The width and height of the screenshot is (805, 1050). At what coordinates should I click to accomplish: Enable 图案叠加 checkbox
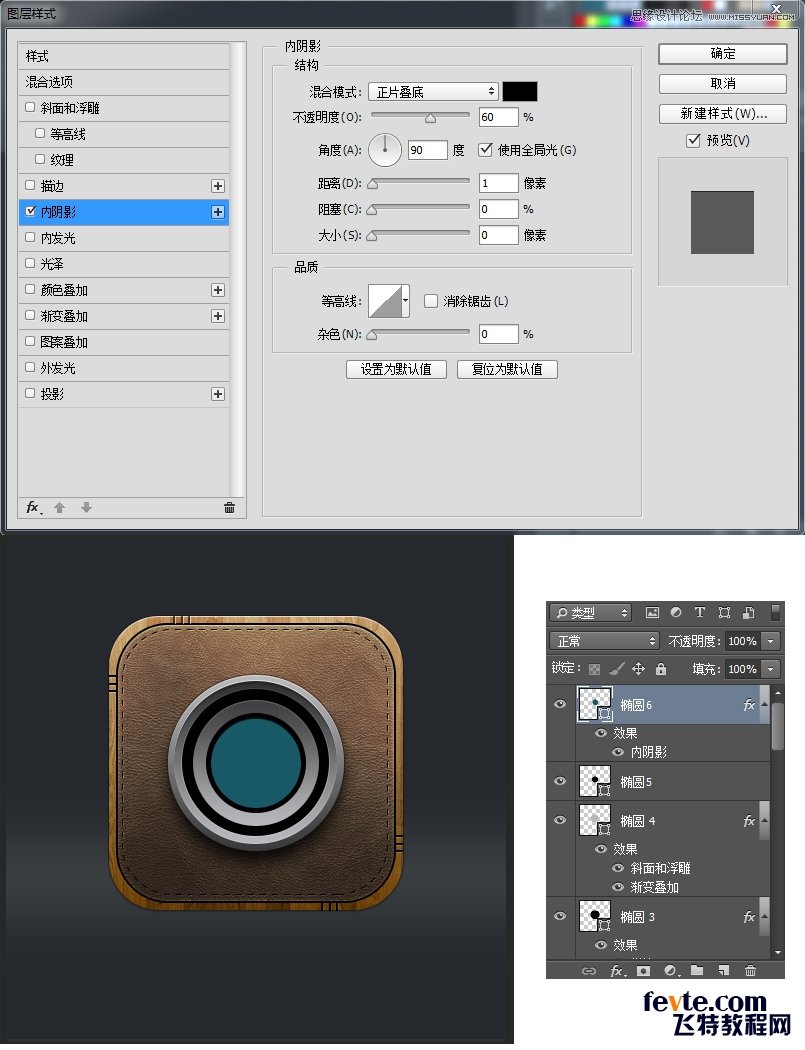click(x=29, y=342)
